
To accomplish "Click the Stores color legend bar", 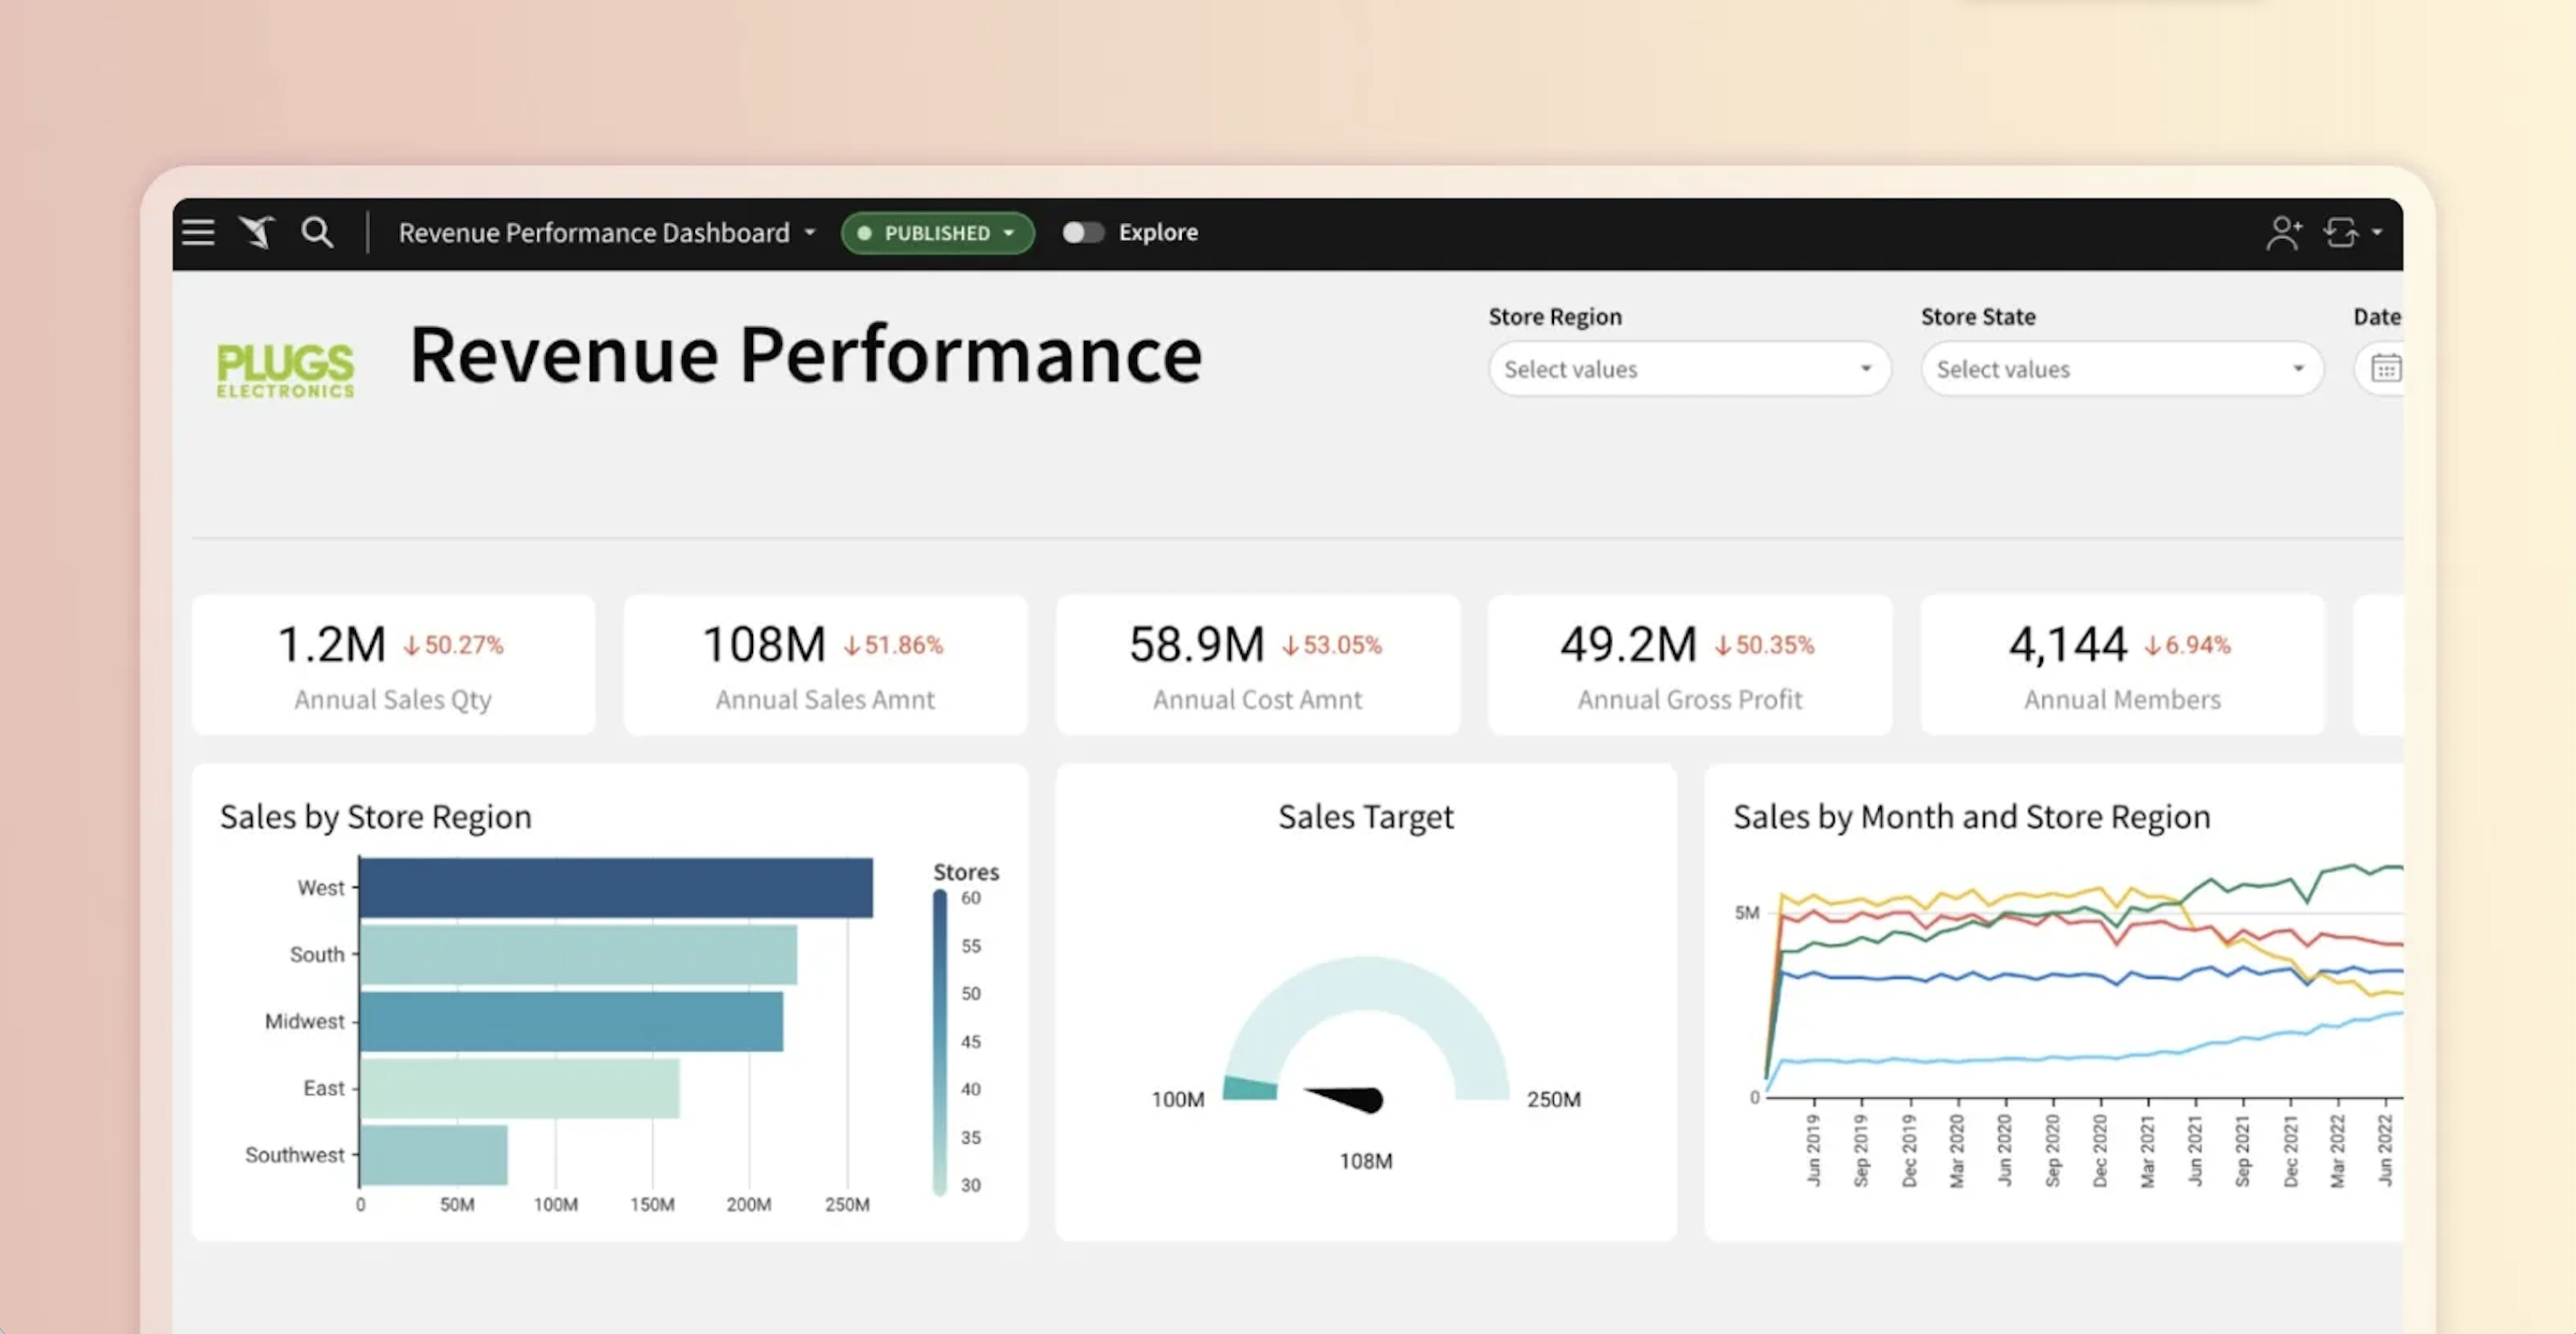I will tap(939, 1041).
